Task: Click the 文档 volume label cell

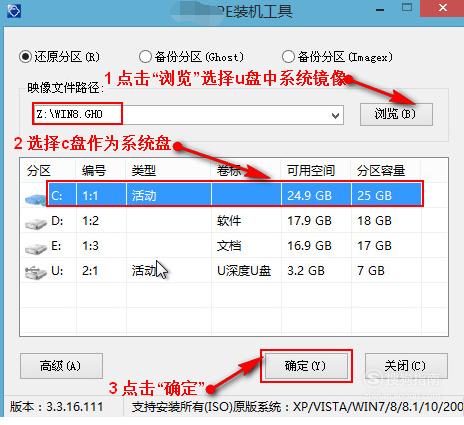Action: (x=229, y=246)
